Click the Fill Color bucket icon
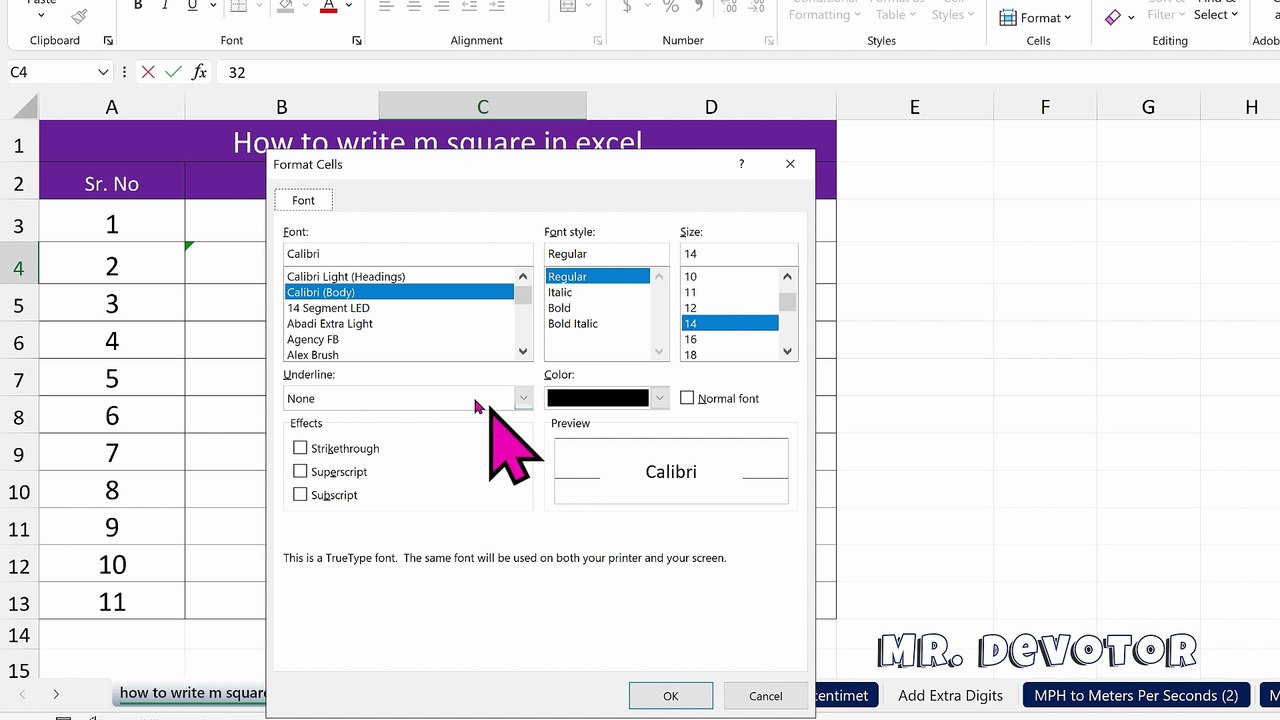Viewport: 1280px width, 720px height. (x=286, y=6)
